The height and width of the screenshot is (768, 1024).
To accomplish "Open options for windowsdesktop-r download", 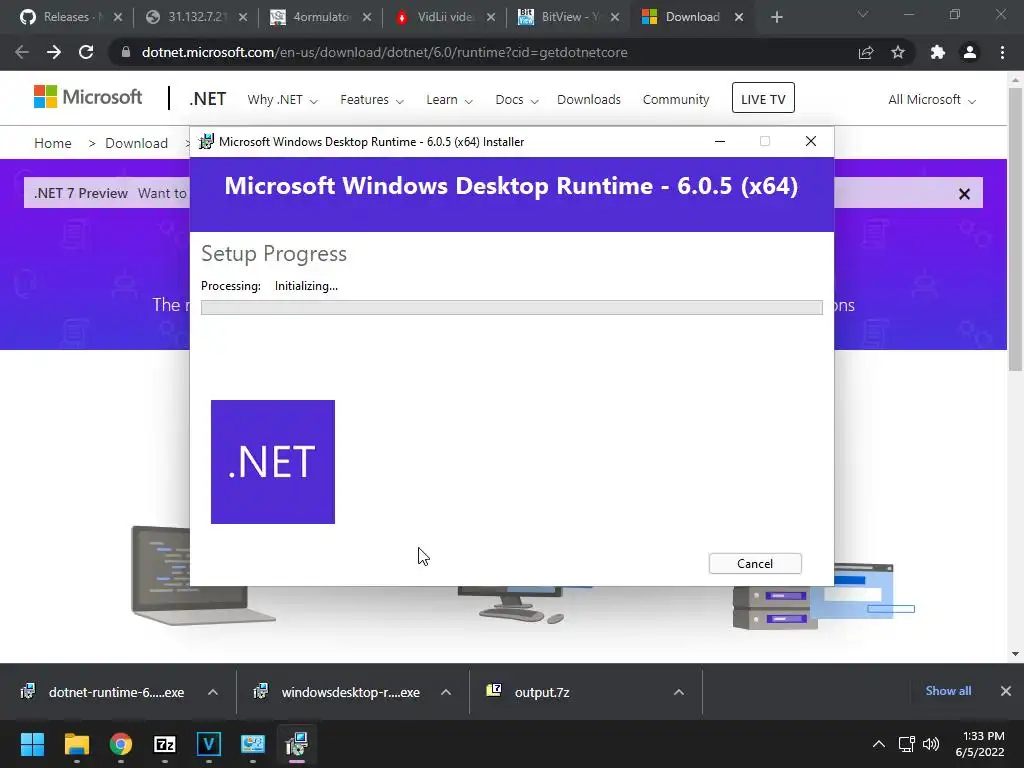I will click(x=446, y=692).
